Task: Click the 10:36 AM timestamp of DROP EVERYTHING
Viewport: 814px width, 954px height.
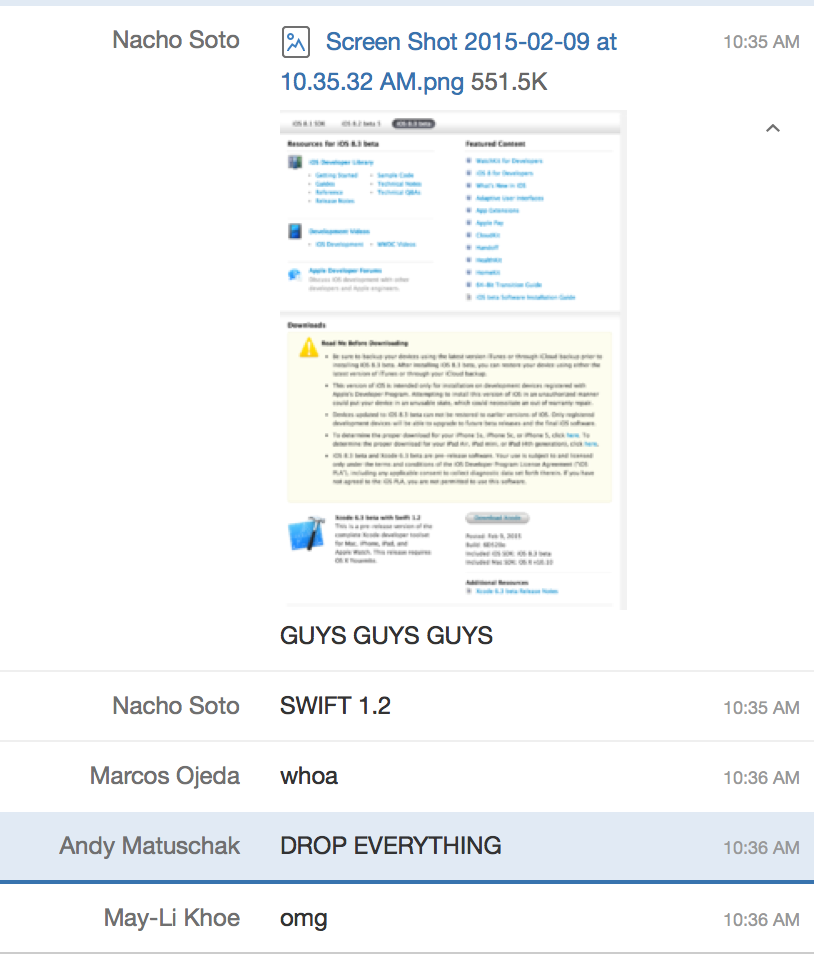Action: pos(761,848)
